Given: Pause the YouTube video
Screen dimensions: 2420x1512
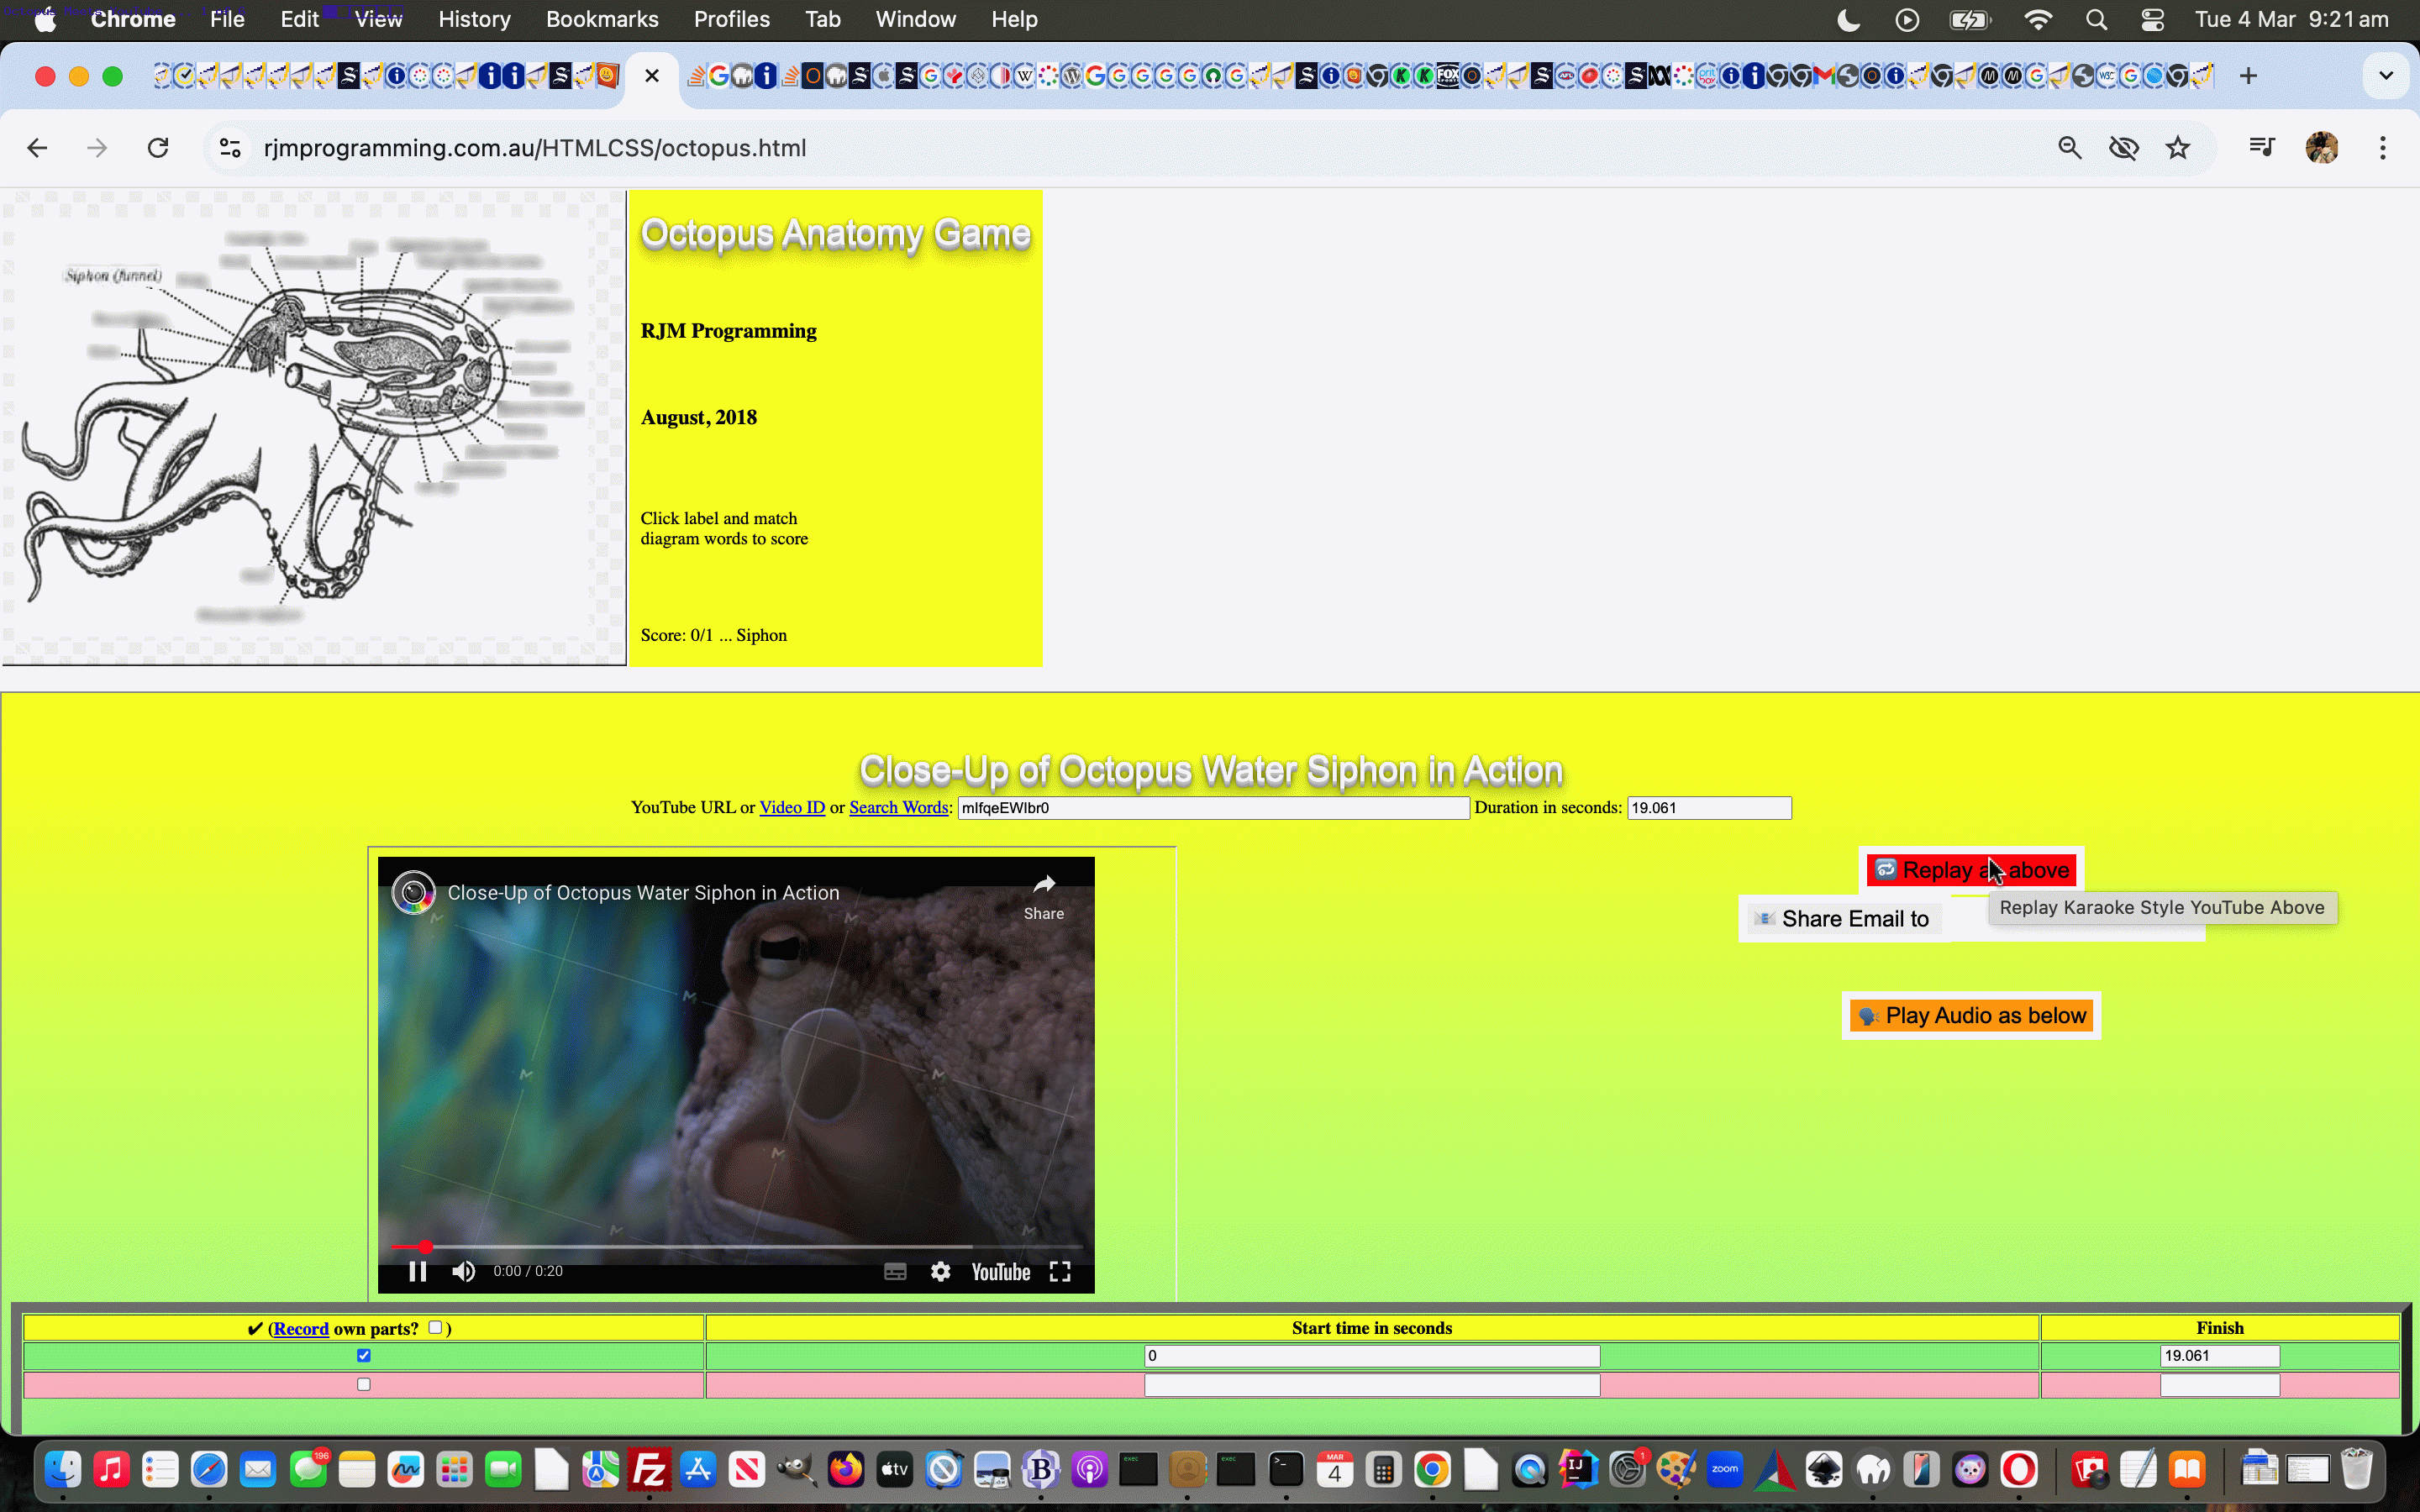Looking at the screenshot, I should tap(417, 1271).
